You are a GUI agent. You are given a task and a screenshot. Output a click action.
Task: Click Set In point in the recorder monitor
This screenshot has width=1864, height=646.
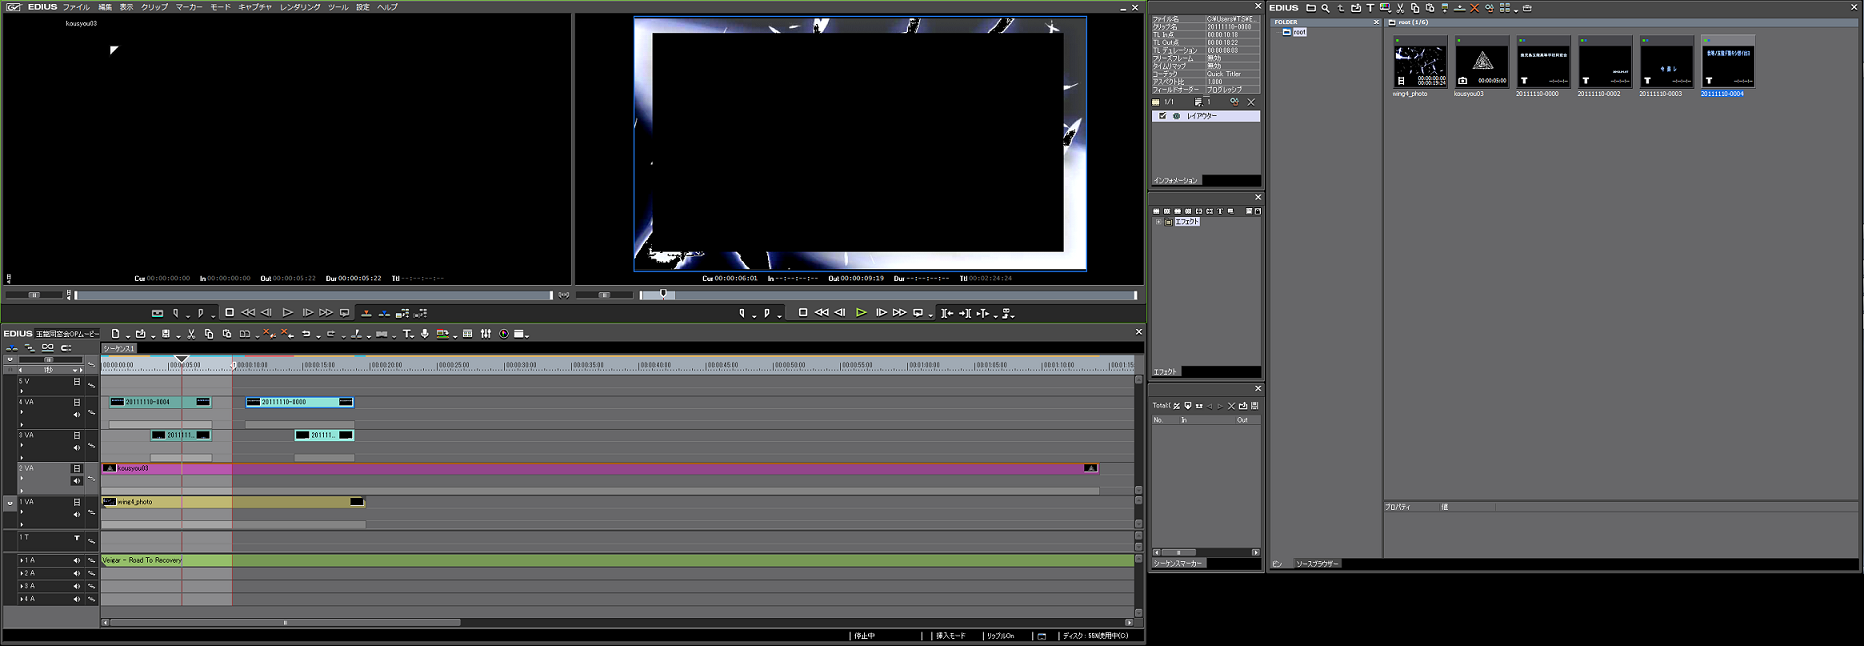point(741,313)
